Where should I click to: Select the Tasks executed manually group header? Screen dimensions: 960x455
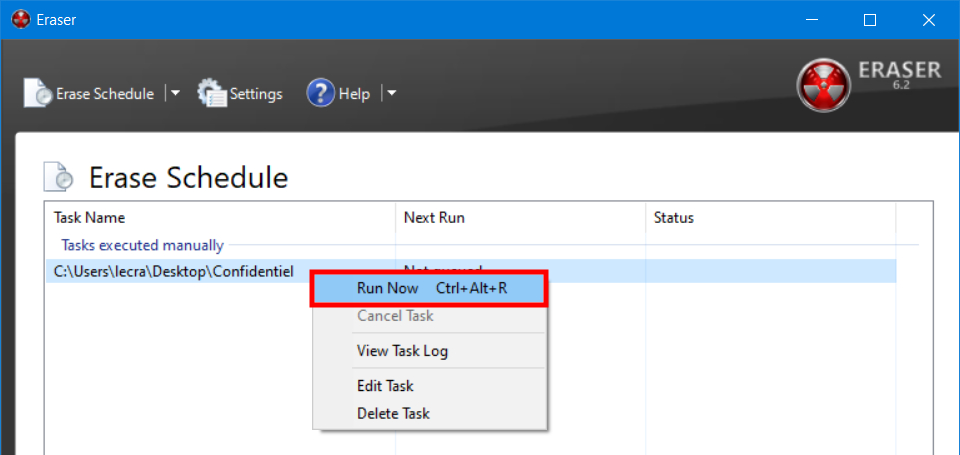tap(142, 246)
